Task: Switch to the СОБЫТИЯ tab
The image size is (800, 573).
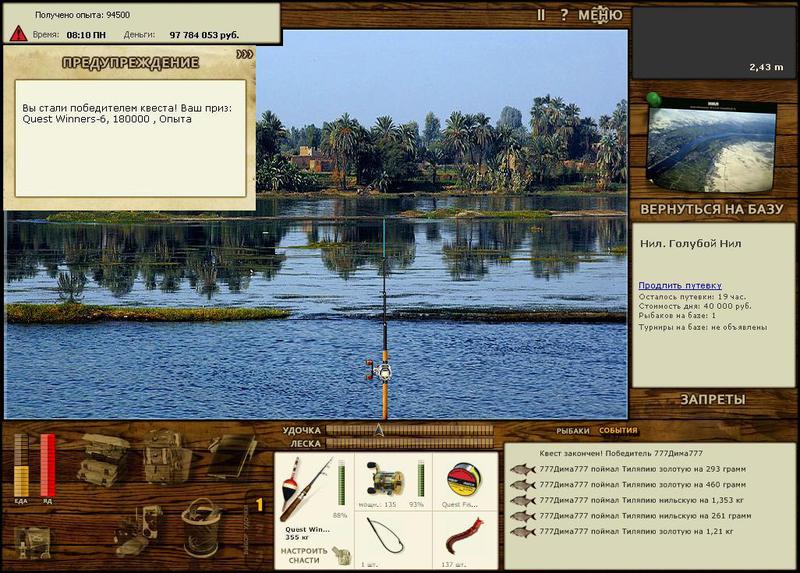Action: click(618, 430)
